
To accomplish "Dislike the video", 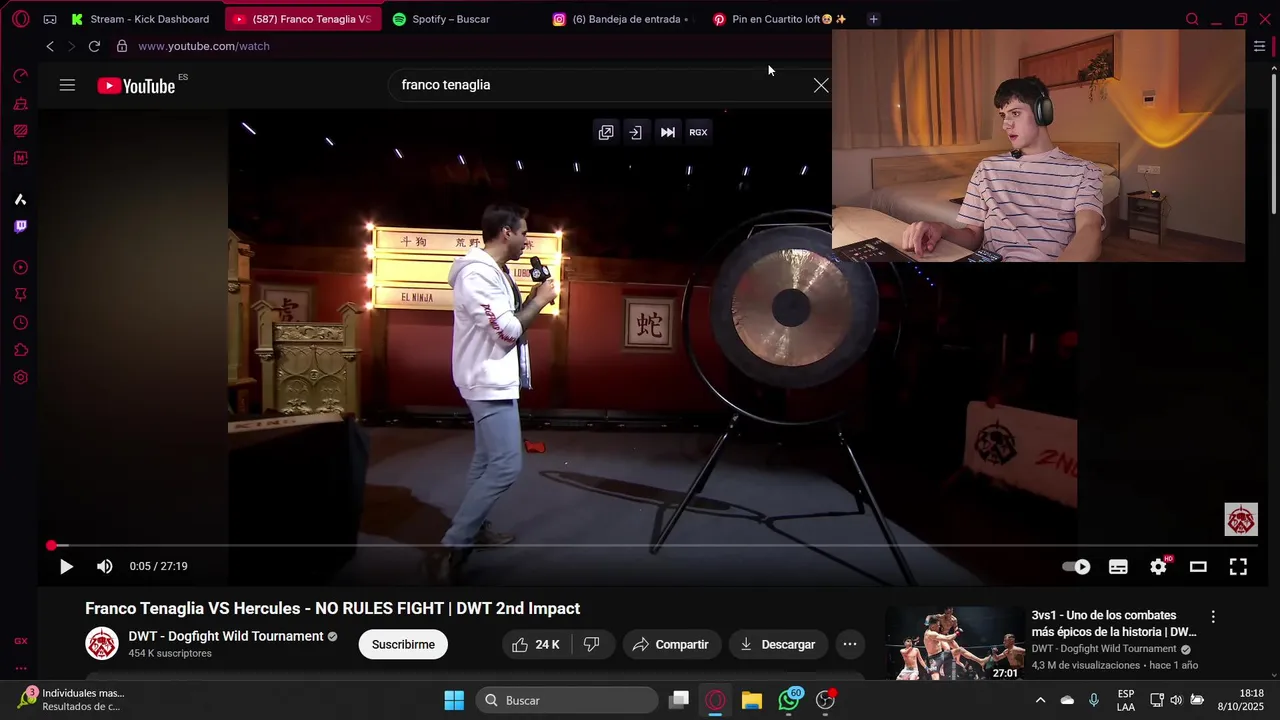I will coord(591,645).
